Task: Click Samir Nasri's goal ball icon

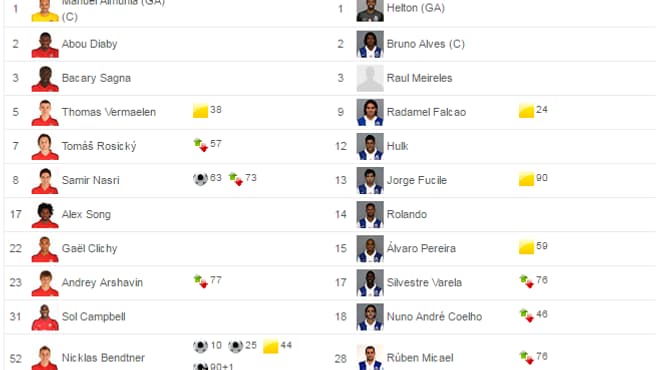Action: (200, 179)
